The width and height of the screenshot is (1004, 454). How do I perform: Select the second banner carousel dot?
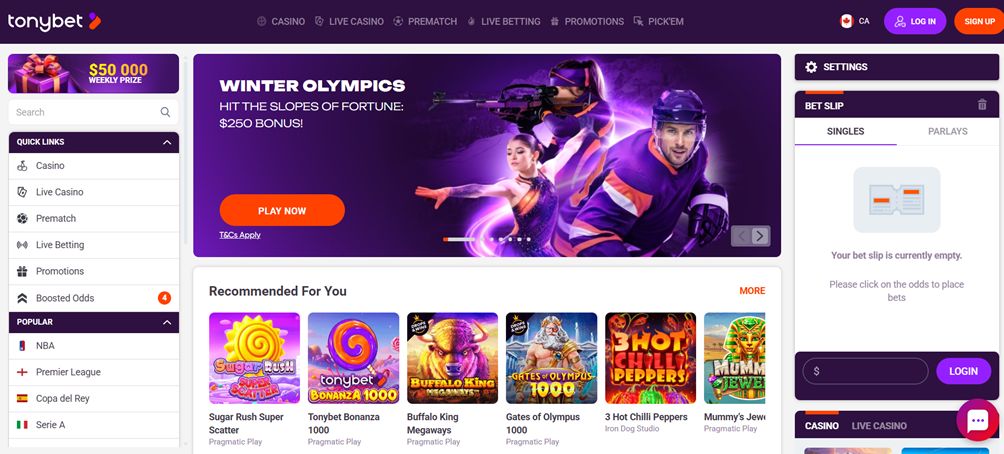(x=482, y=239)
